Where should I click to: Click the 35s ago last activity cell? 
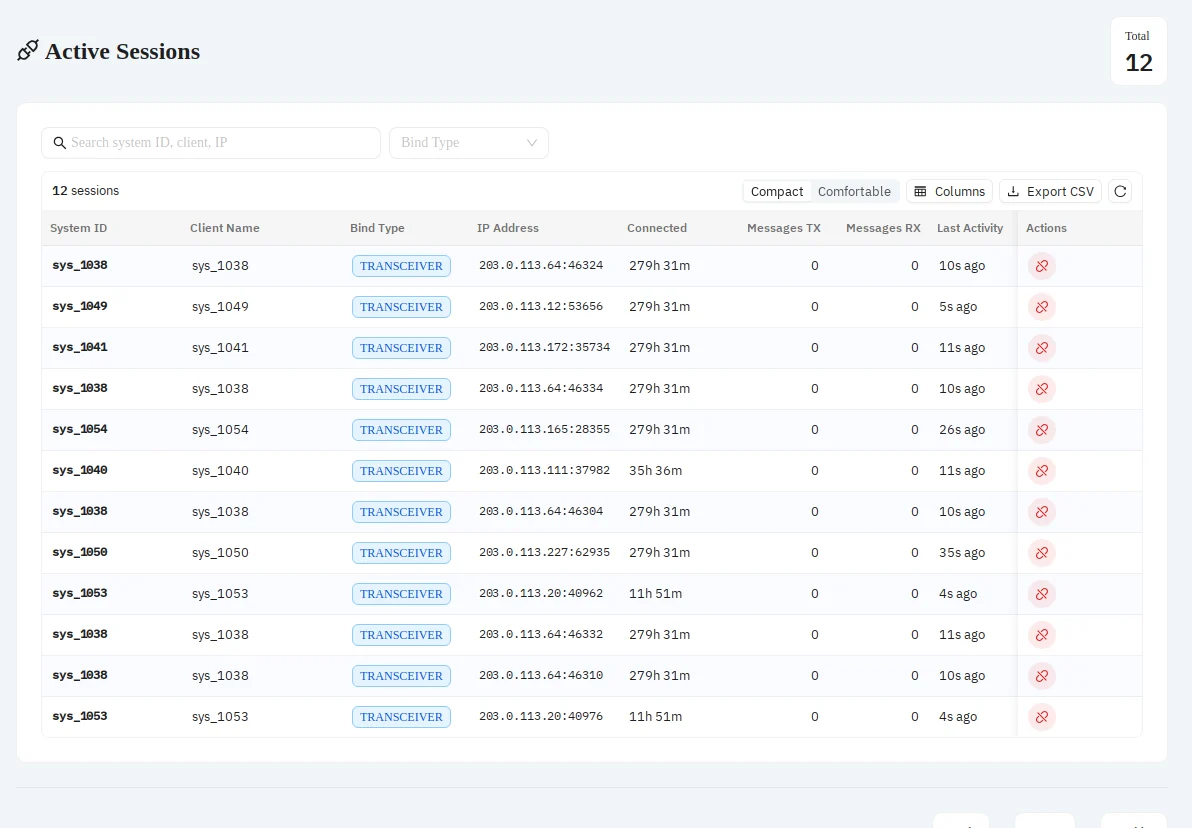(x=962, y=553)
